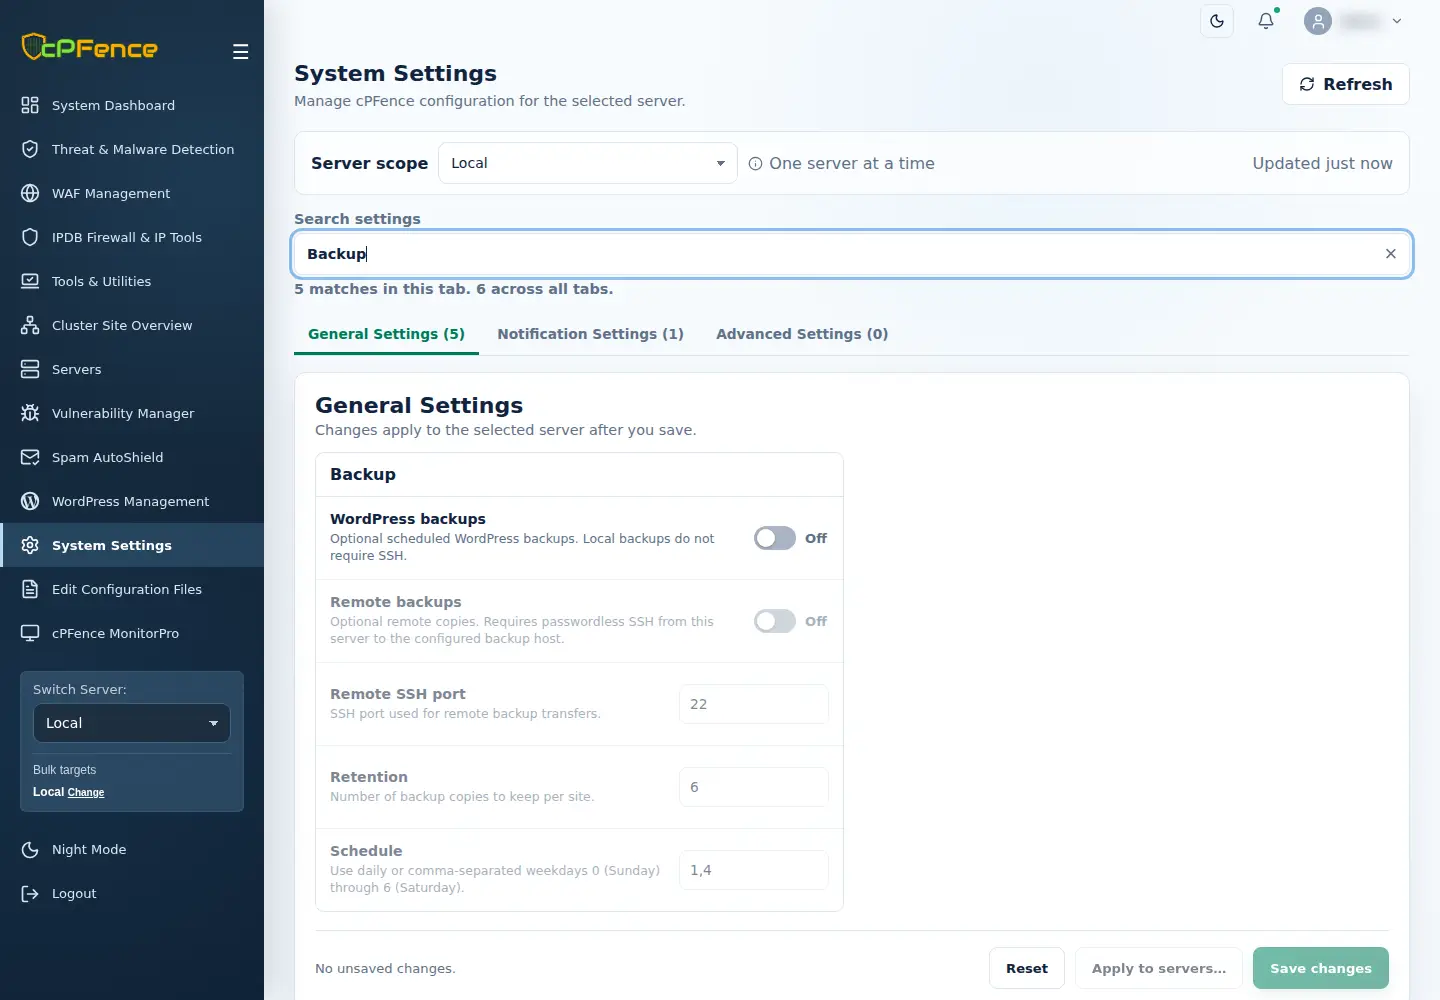Click the Refresh button

pos(1346,84)
